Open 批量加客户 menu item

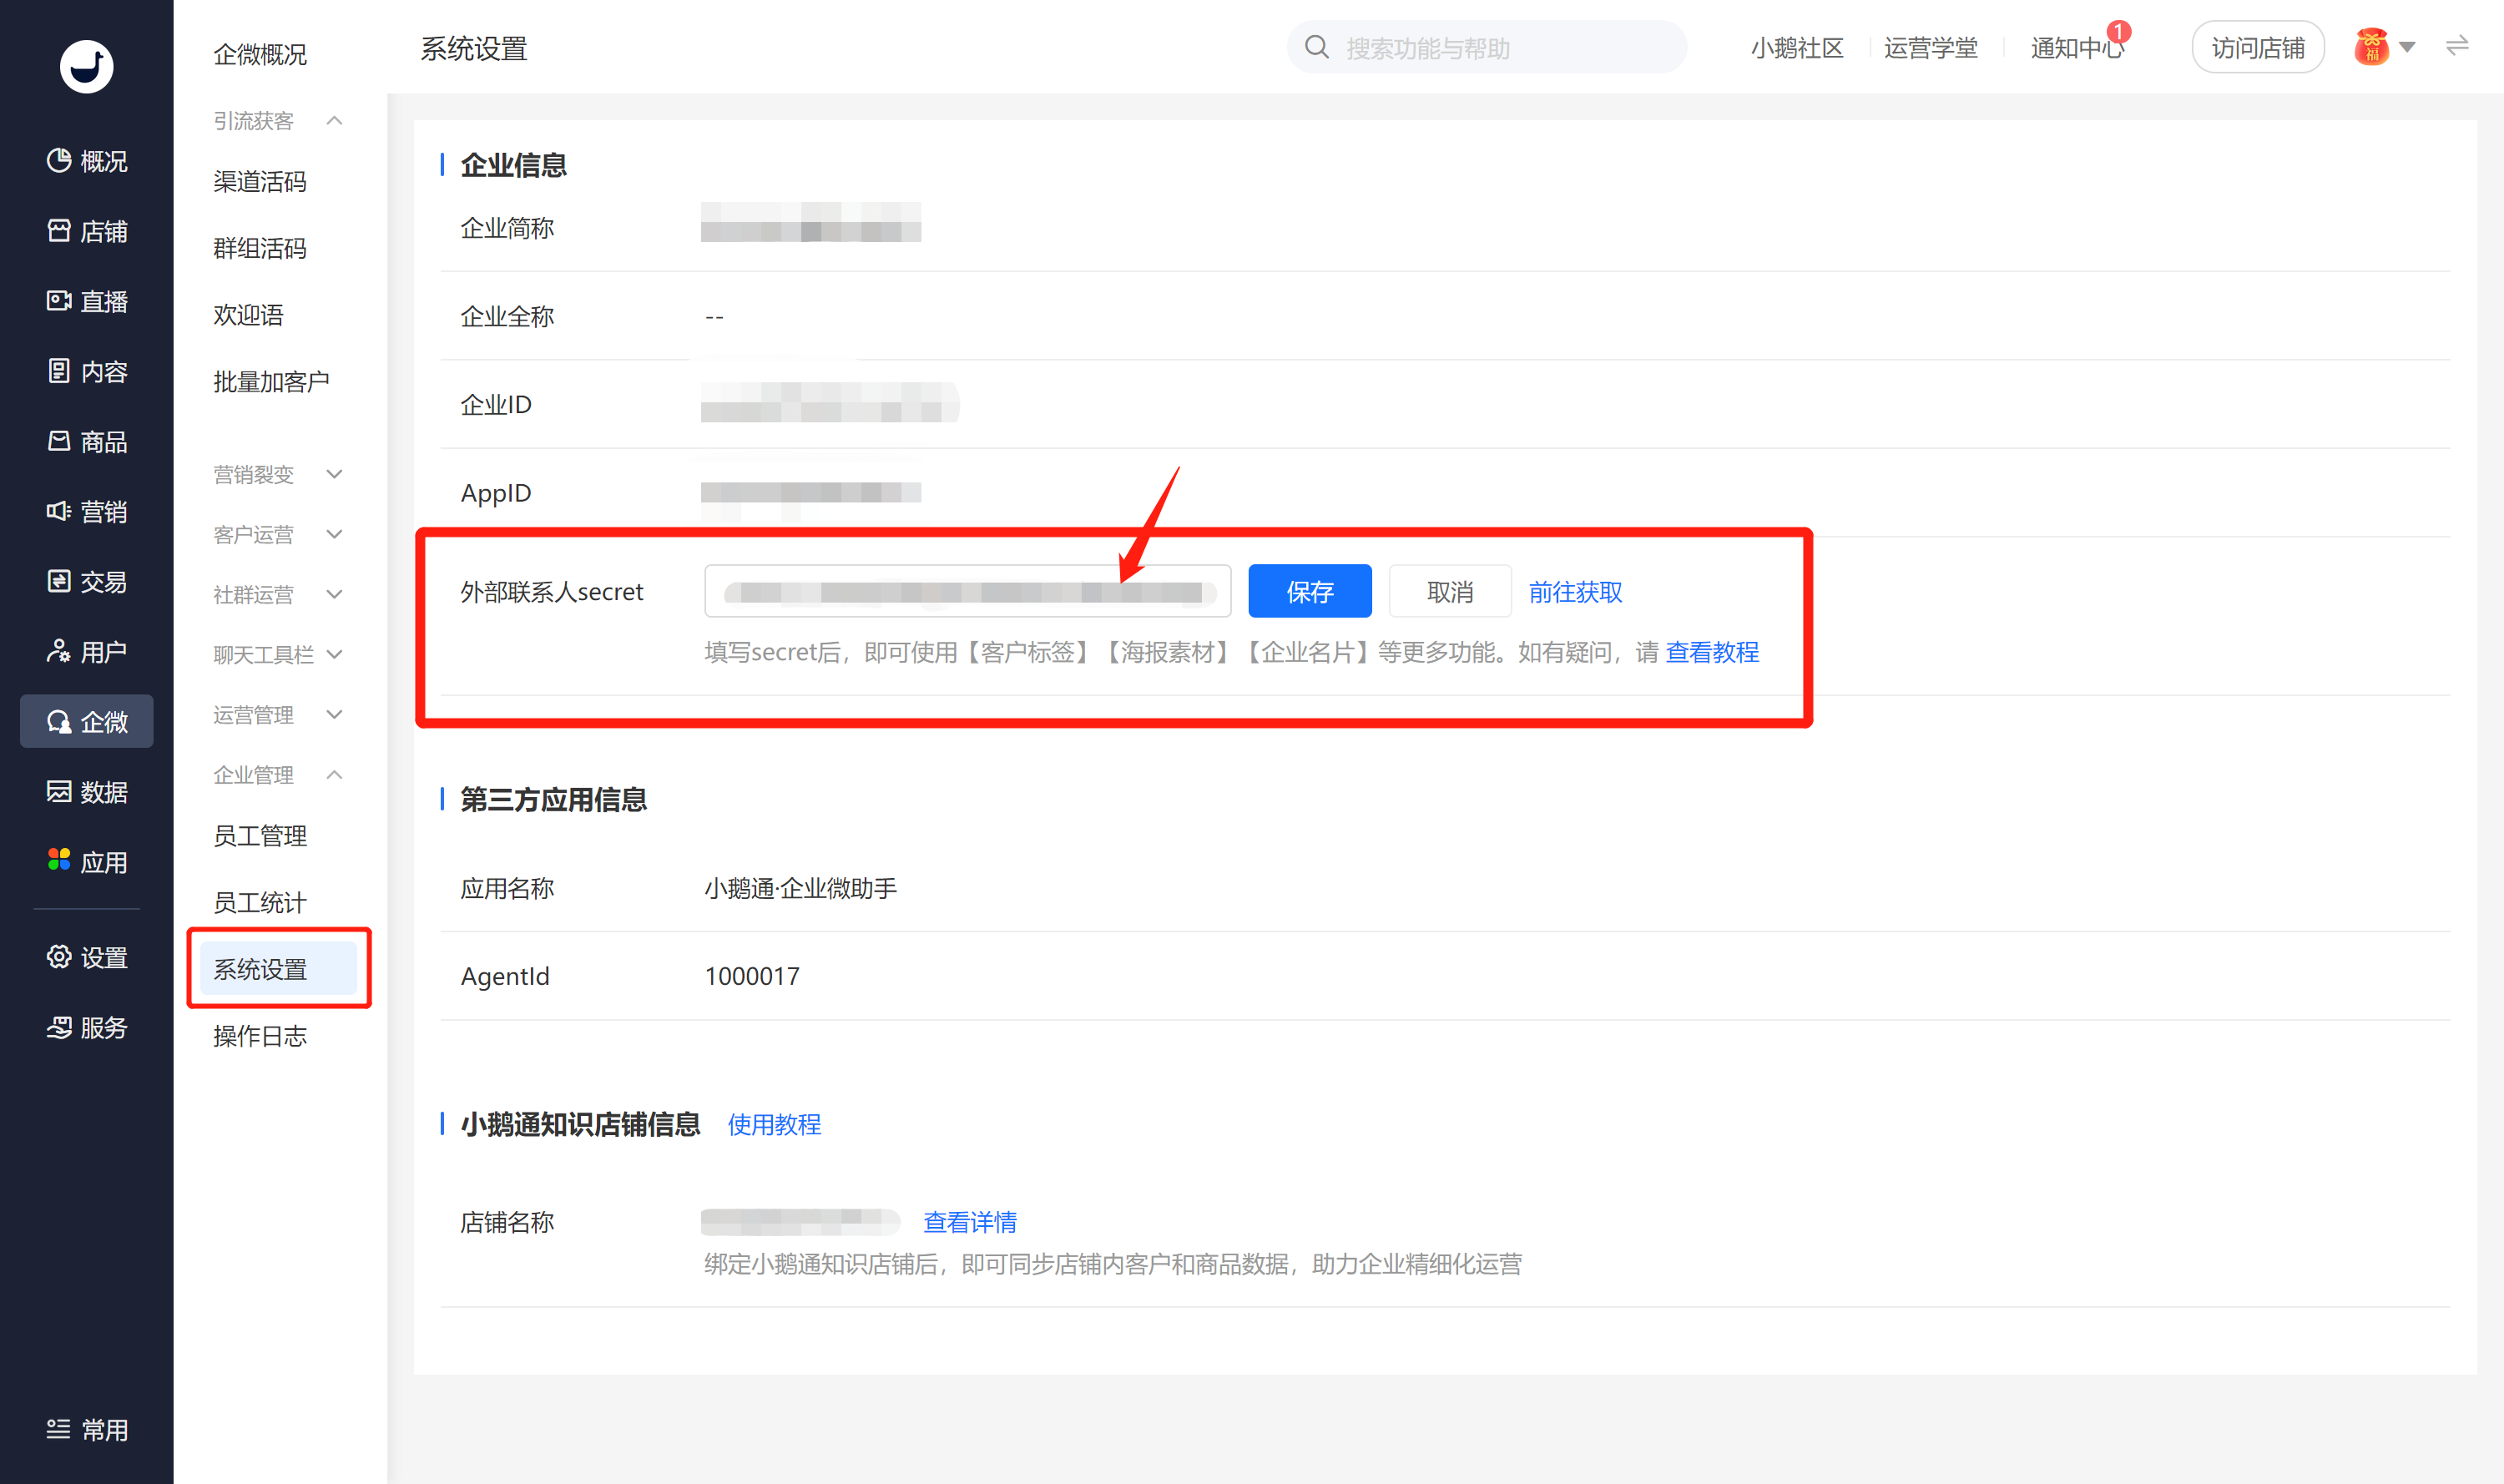[x=271, y=381]
